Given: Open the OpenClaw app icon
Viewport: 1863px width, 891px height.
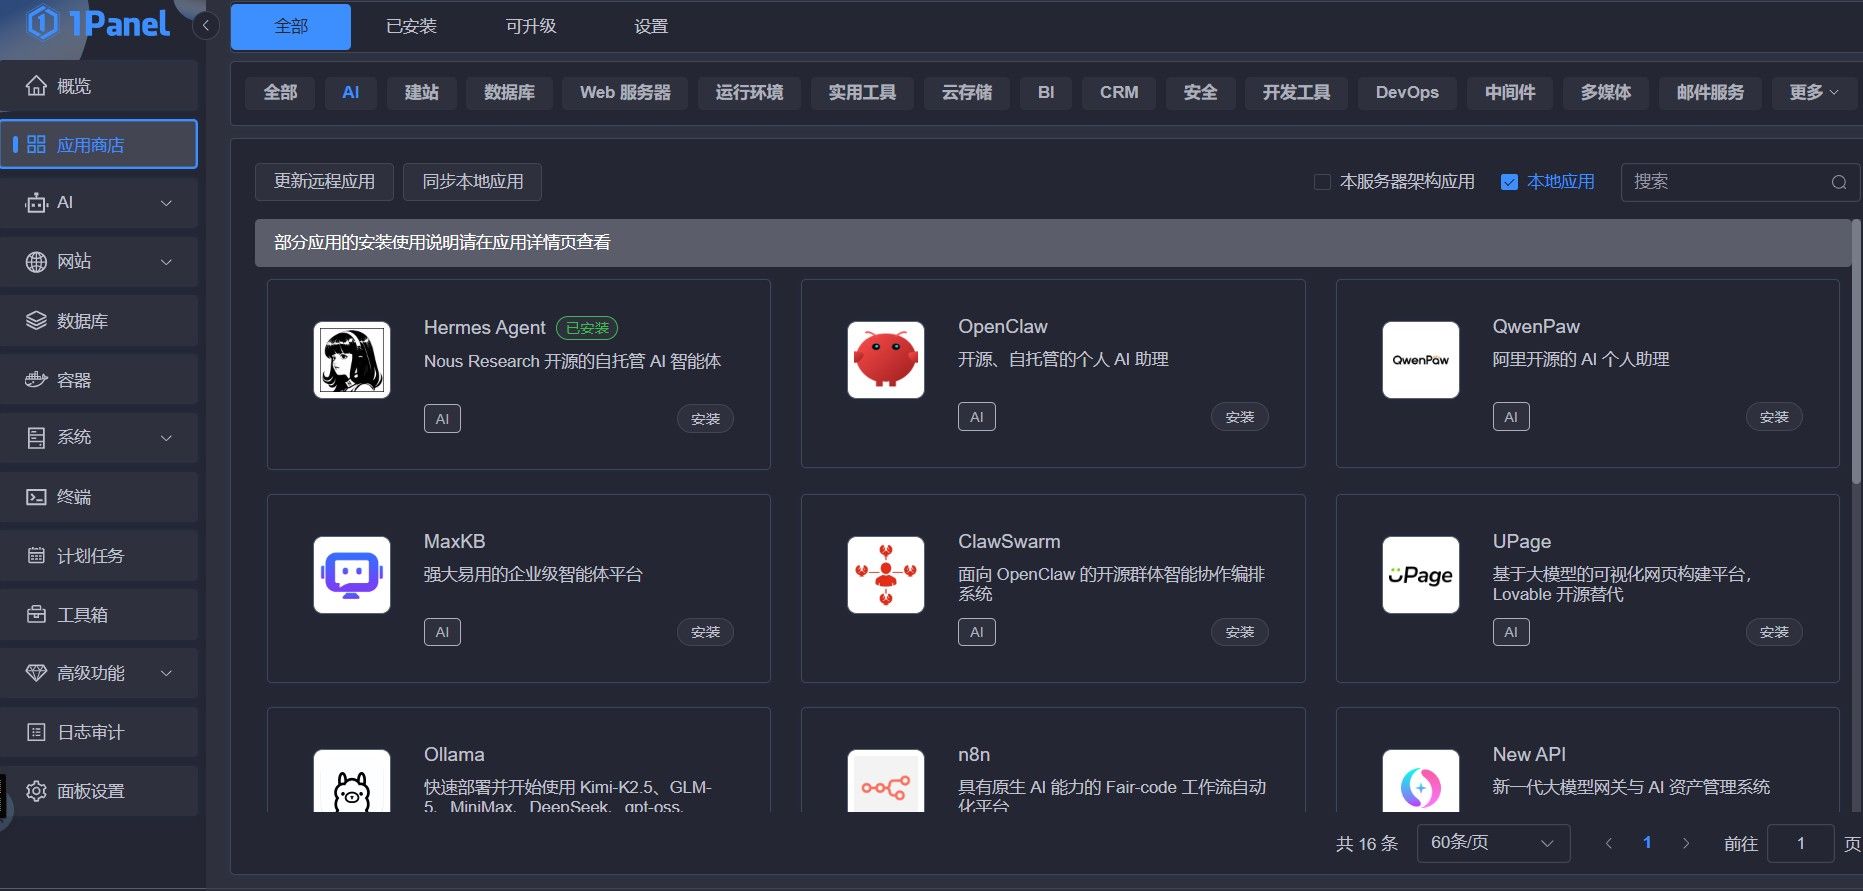Looking at the screenshot, I should [x=886, y=360].
